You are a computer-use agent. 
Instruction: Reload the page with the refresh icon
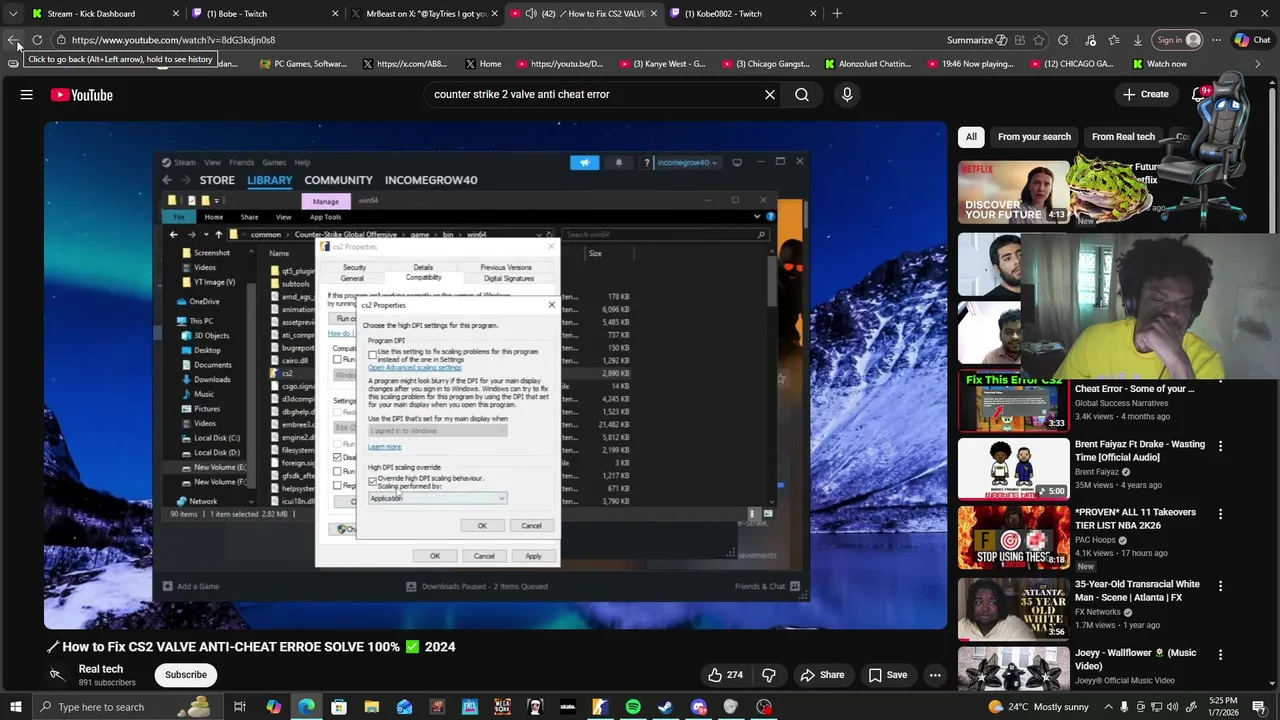[x=37, y=40]
